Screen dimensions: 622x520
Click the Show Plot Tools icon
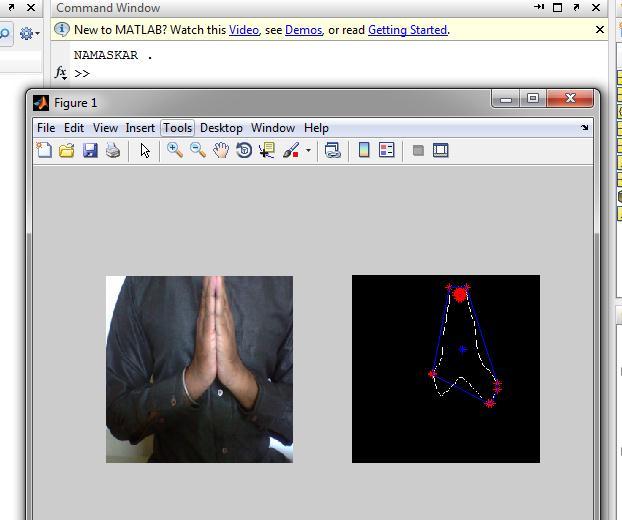click(440, 150)
